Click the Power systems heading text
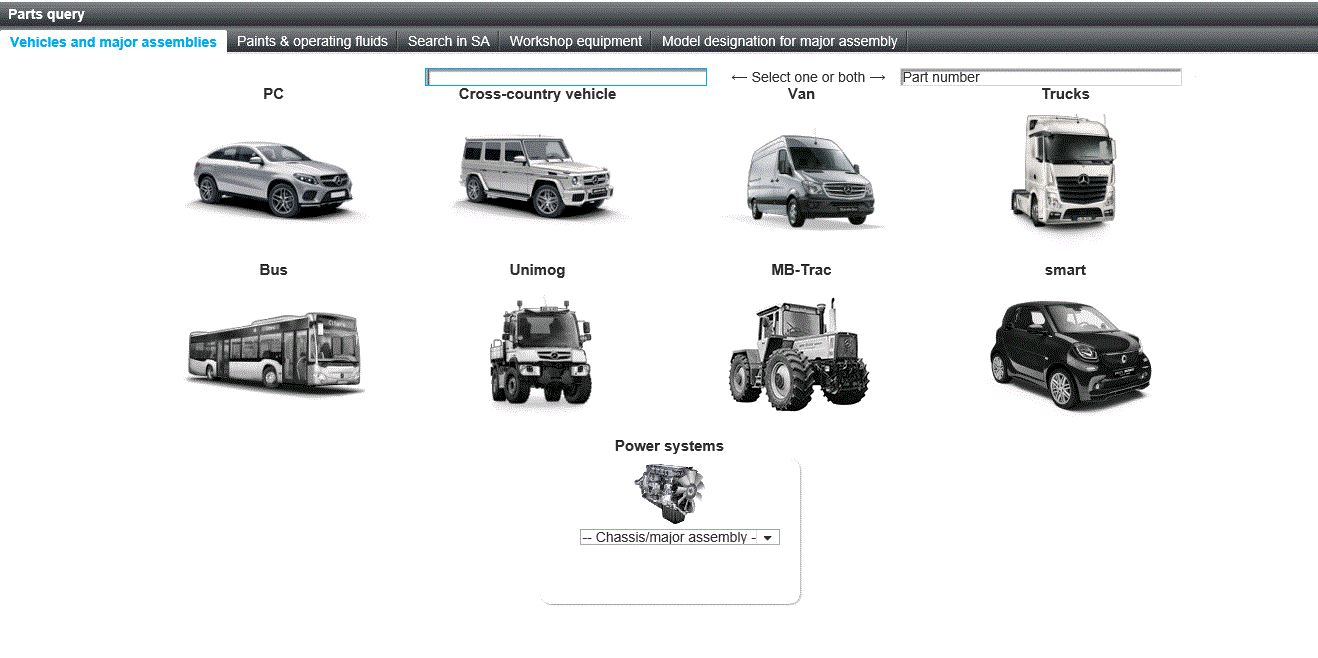 (x=669, y=446)
